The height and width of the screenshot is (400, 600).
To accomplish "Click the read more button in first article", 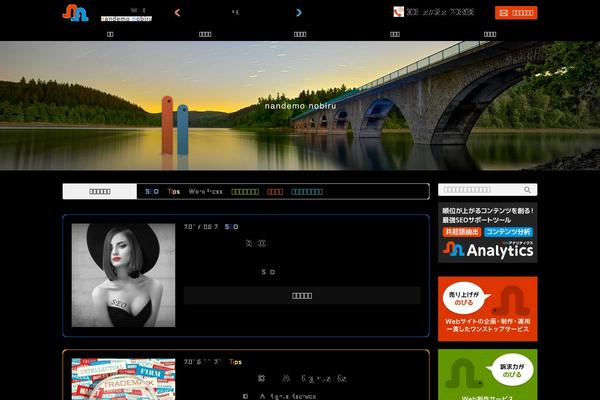I will point(302,296).
